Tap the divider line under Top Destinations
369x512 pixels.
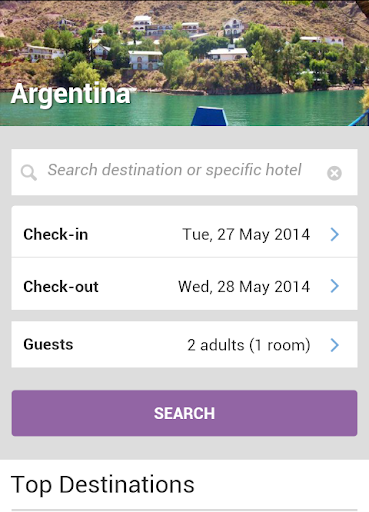(x=184, y=510)
